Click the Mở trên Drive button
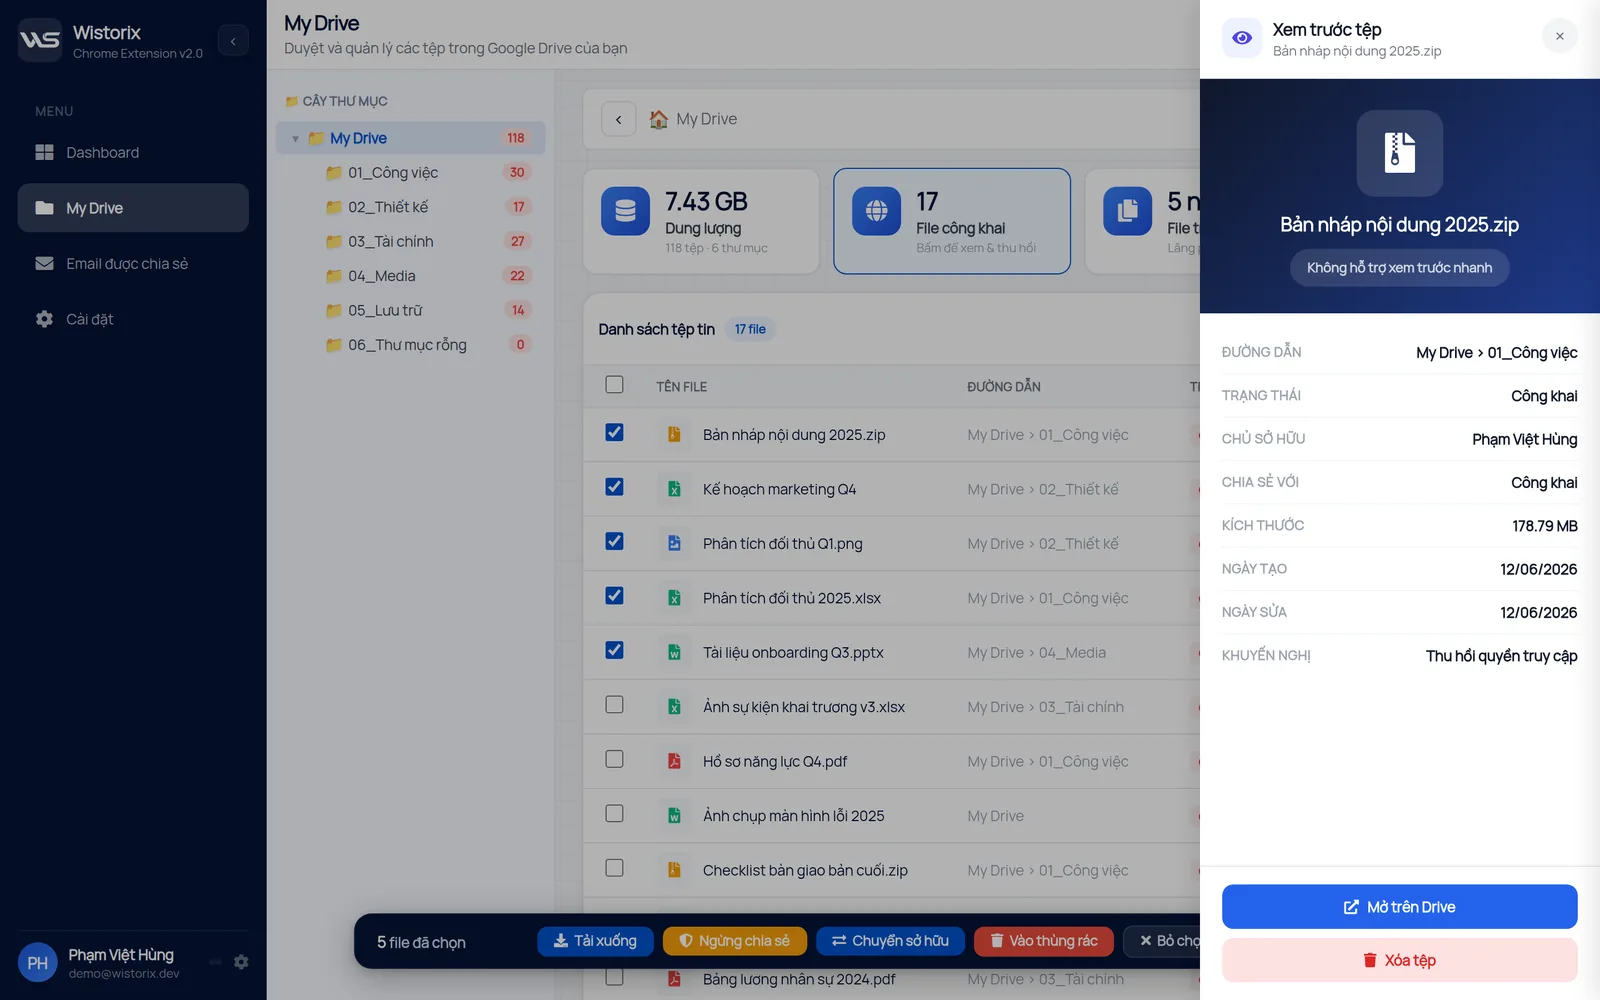The height and width of the screenshot is (1000, 1600). click(1399, 907)
